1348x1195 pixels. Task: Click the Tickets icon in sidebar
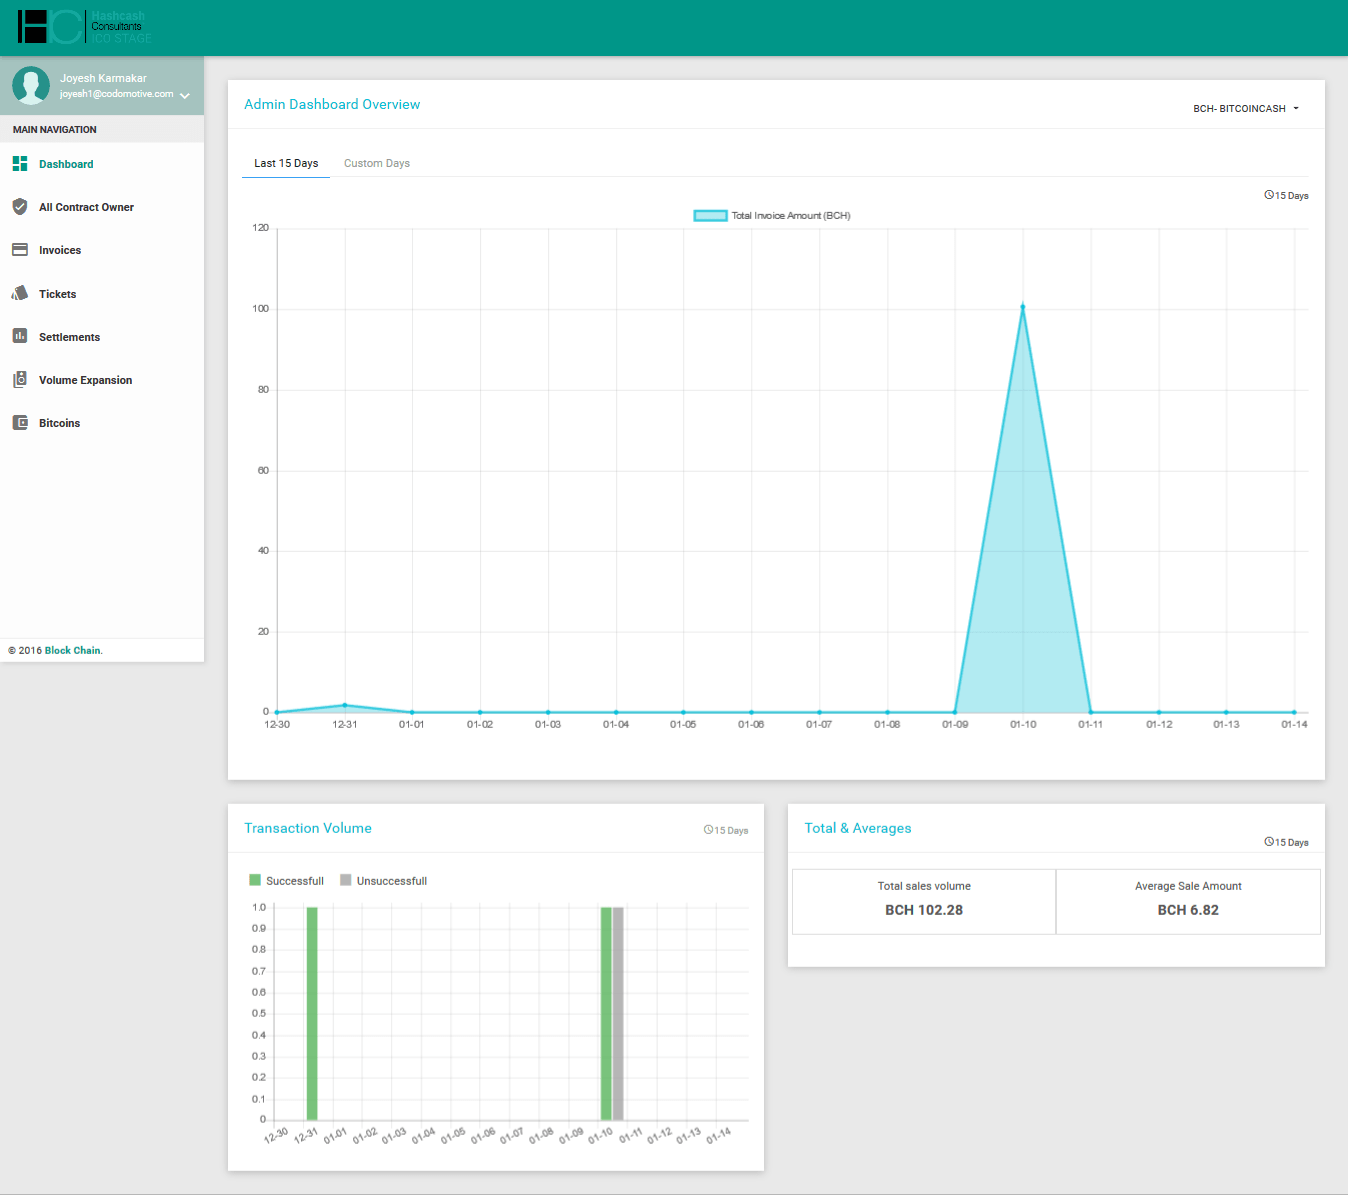click(20, 293)
